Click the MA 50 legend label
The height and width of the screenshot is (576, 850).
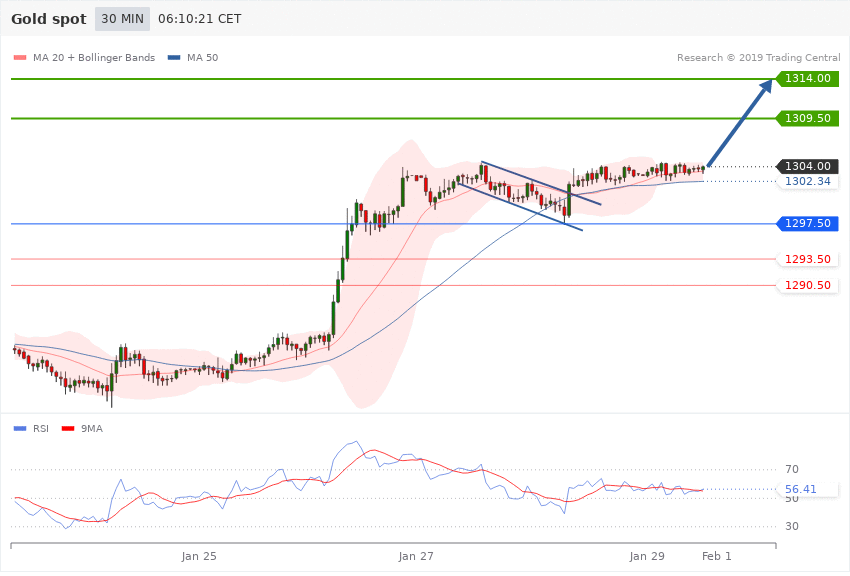click(x=202, y=57)
